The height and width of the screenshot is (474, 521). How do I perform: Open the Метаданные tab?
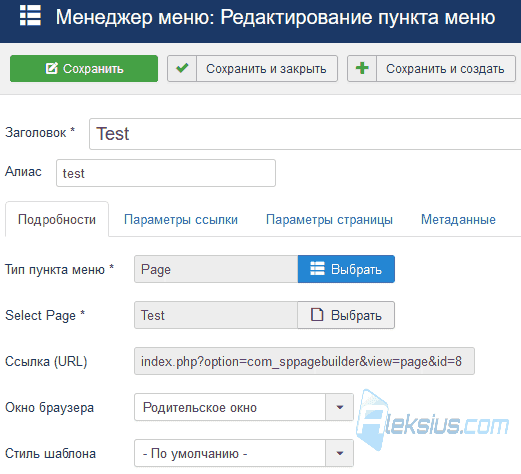tap(458, 219)
